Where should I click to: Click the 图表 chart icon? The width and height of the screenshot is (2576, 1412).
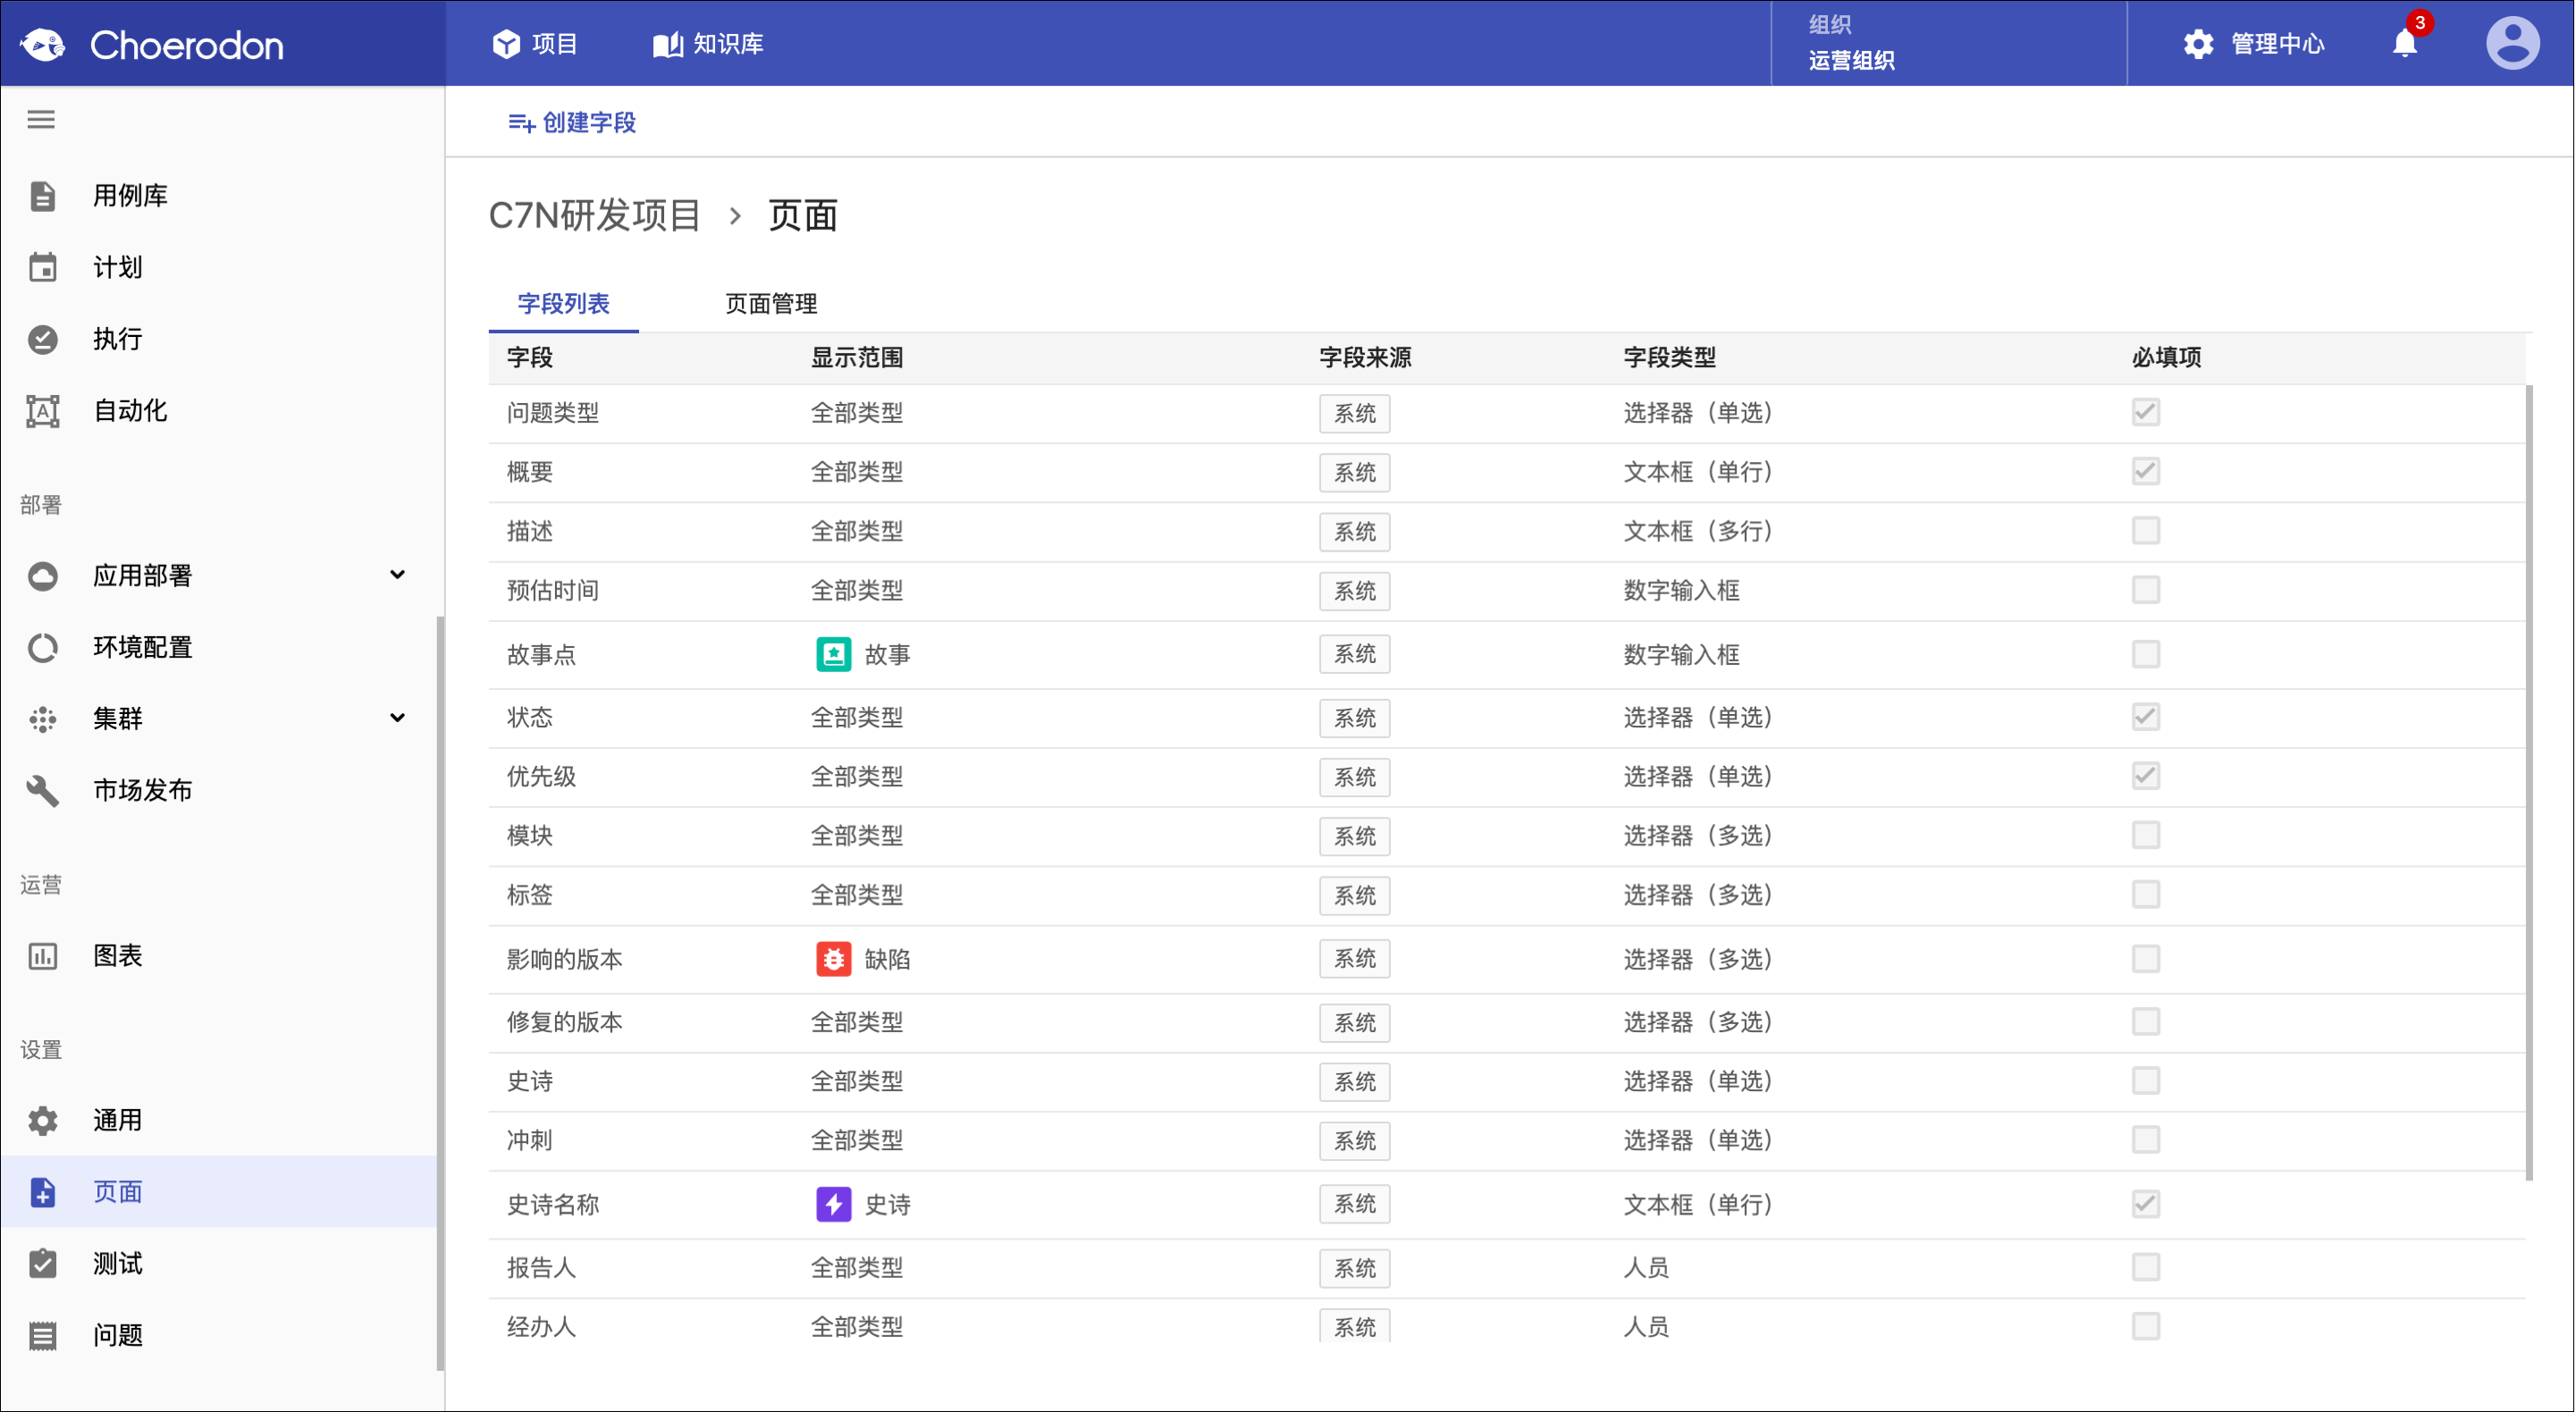click(x=42, y=956)
